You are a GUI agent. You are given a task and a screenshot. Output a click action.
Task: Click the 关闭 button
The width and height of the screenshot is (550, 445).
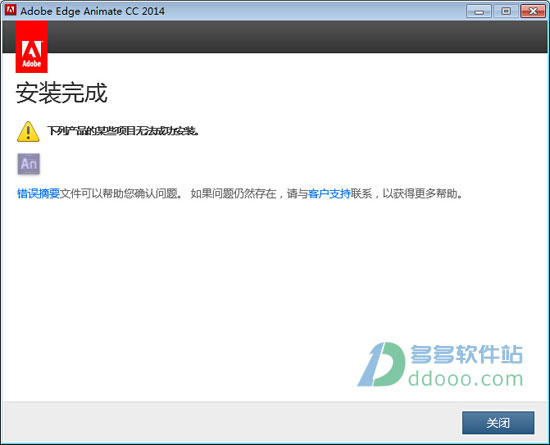(x=498, y=423)
